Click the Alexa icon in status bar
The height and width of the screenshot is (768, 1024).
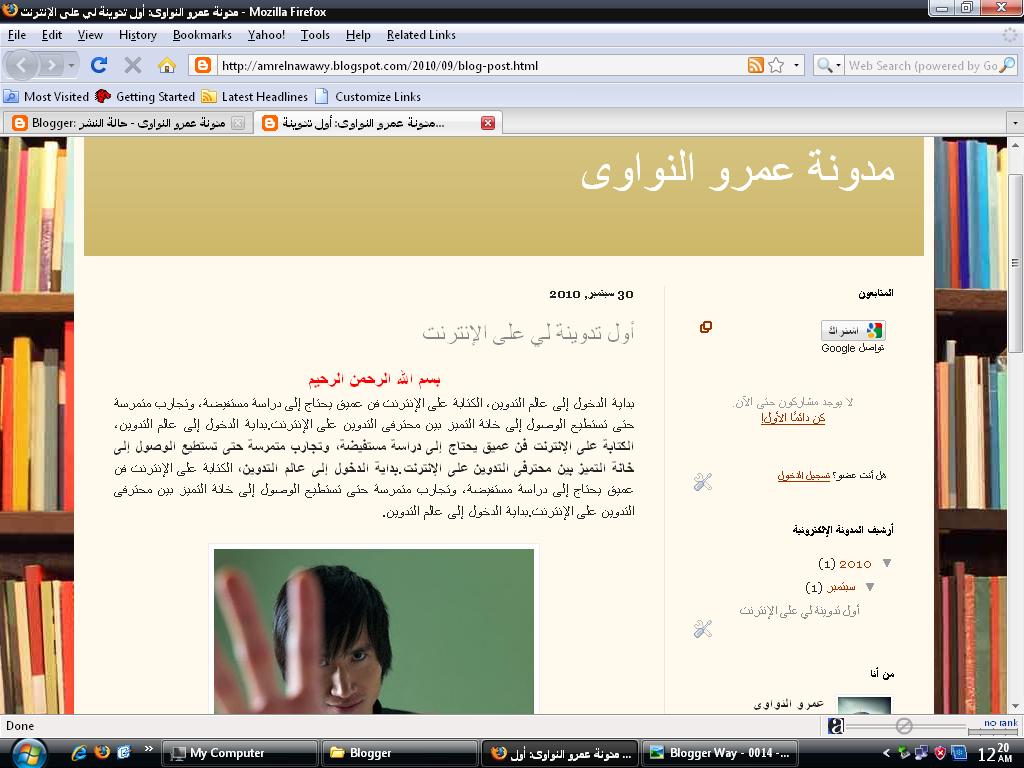tap(836, 726)
